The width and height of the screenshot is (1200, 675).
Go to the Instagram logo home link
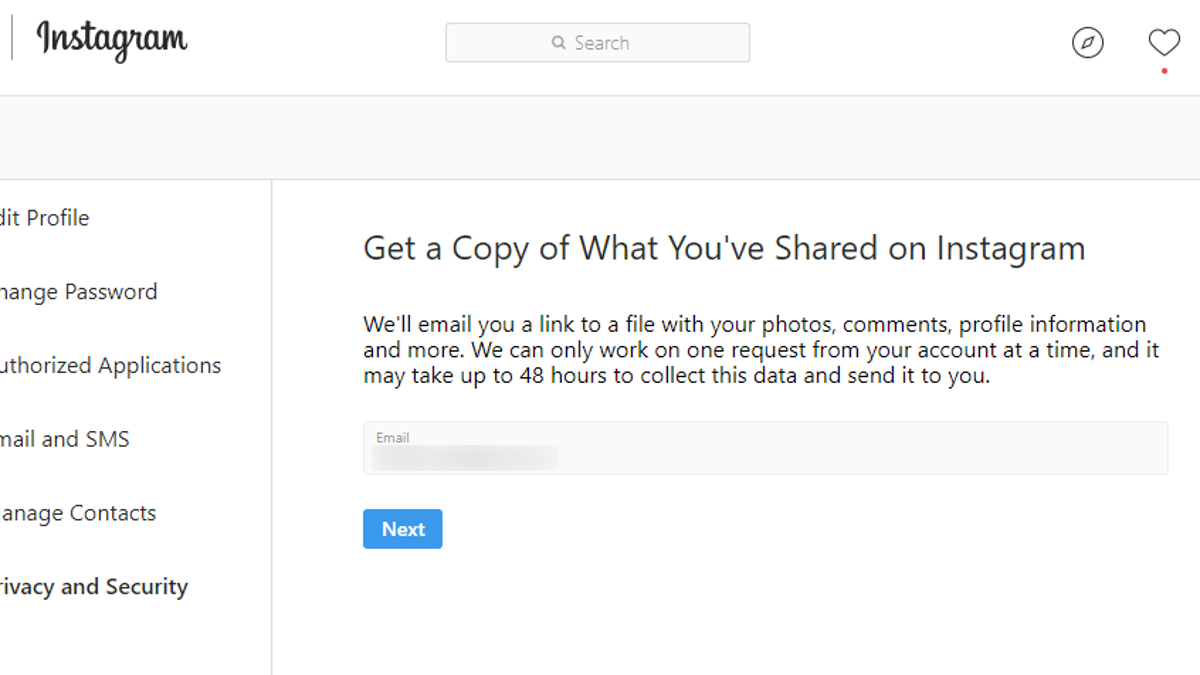pyautogui.click(x=112, y=41)
